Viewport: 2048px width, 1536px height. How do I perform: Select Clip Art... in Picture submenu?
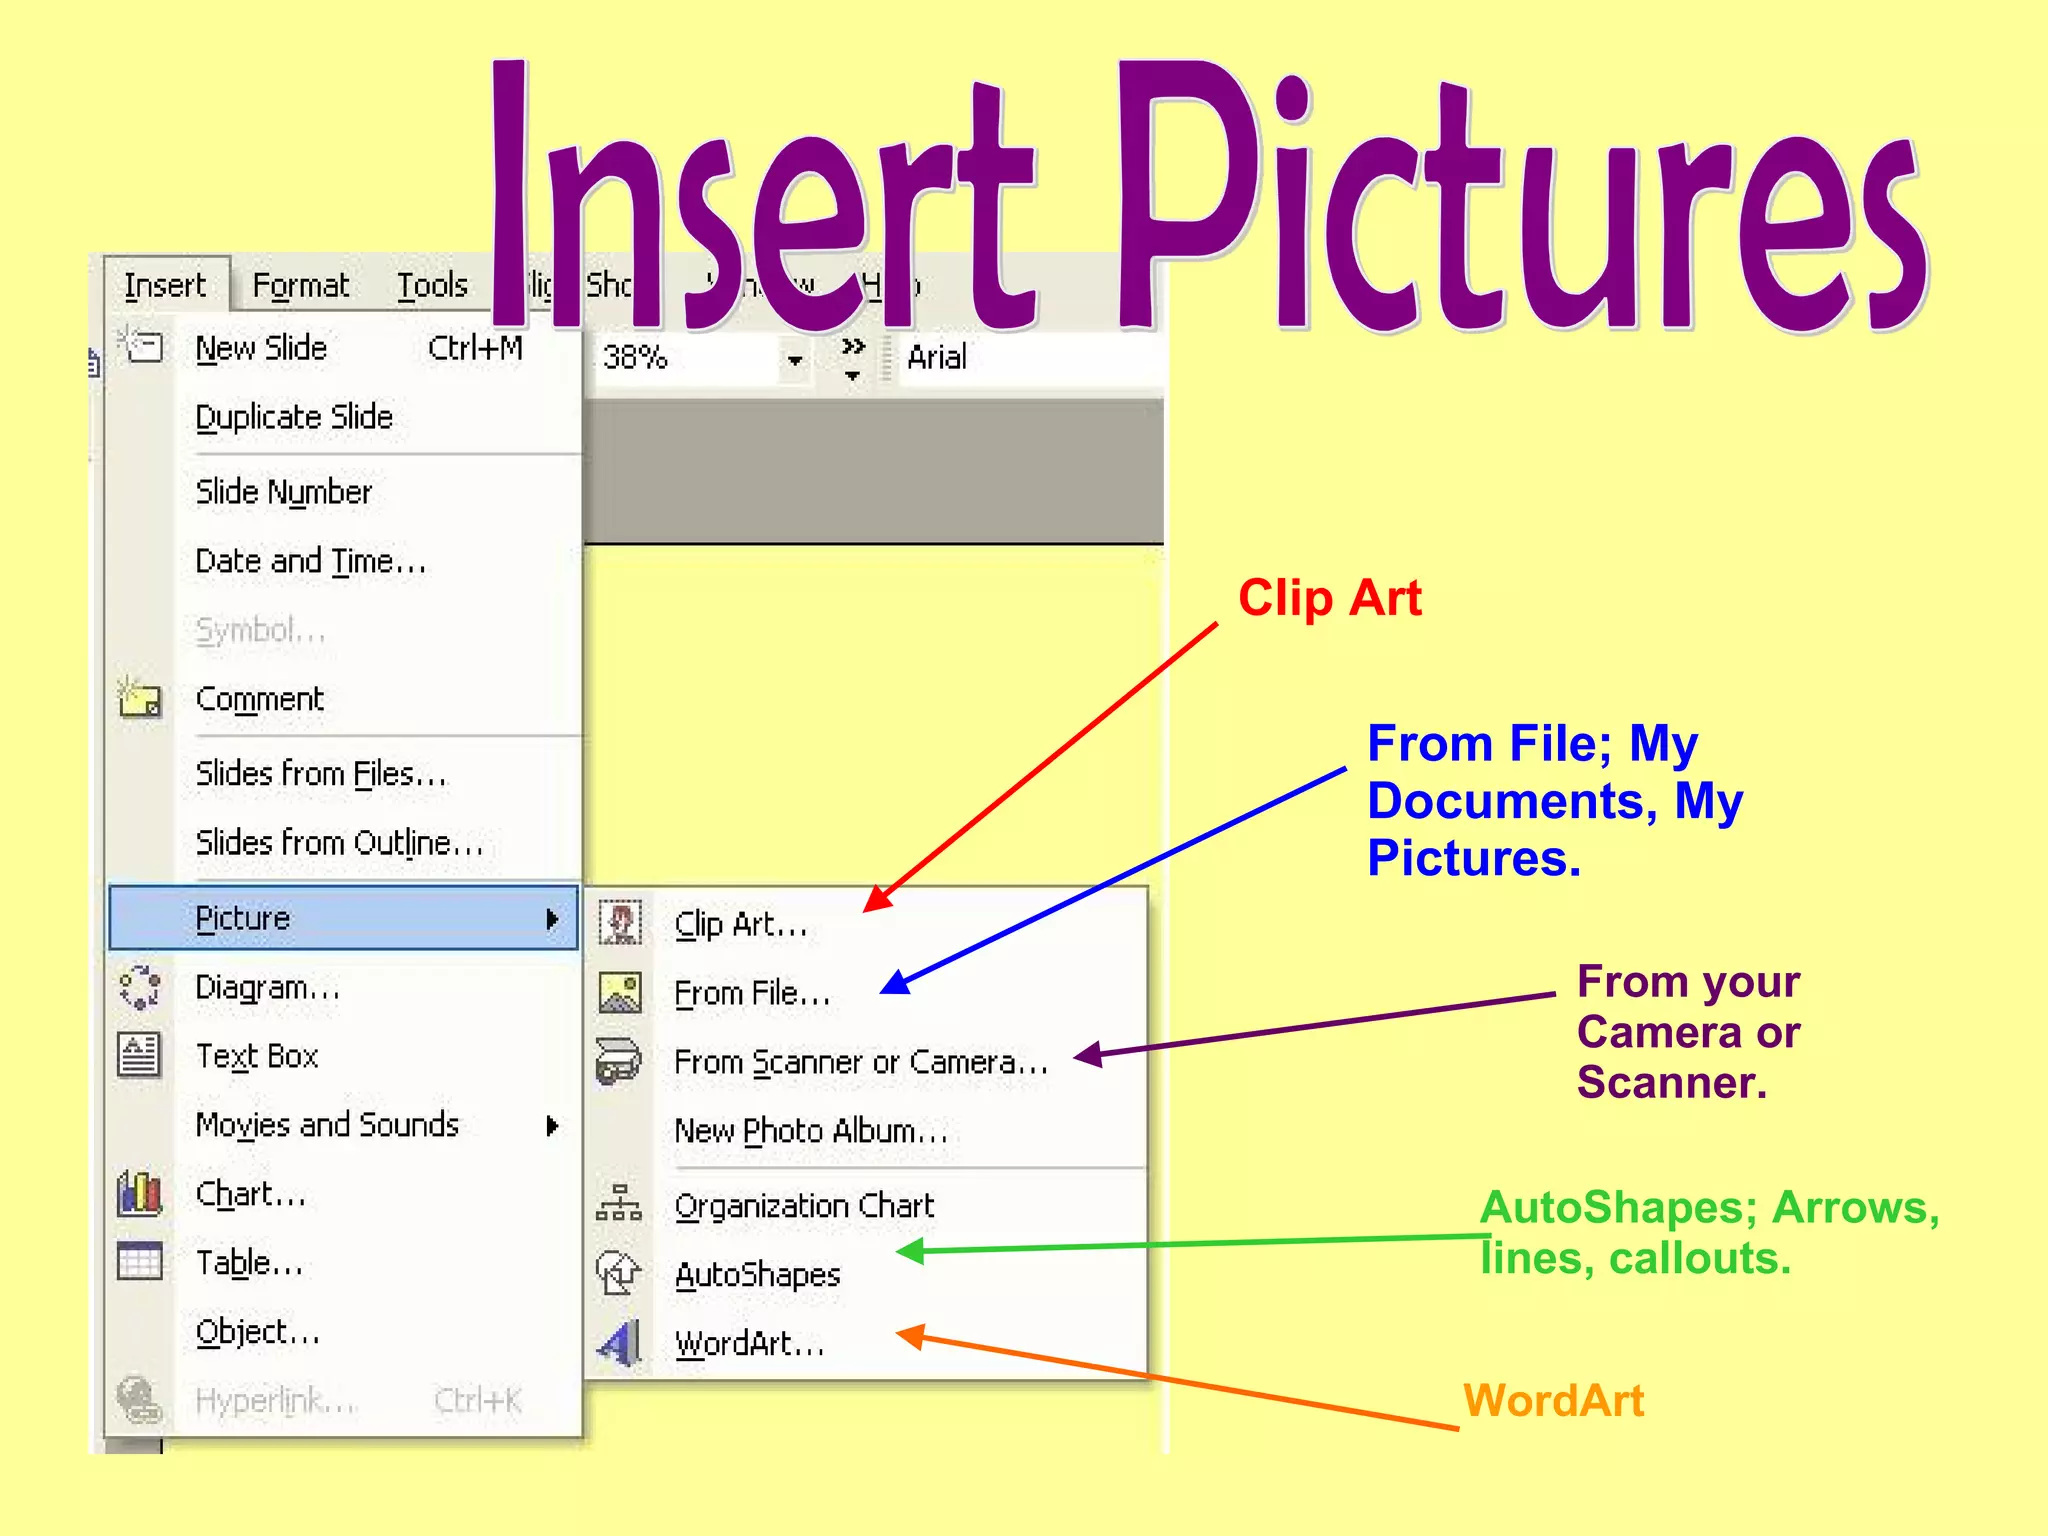(x=866, y=923)
